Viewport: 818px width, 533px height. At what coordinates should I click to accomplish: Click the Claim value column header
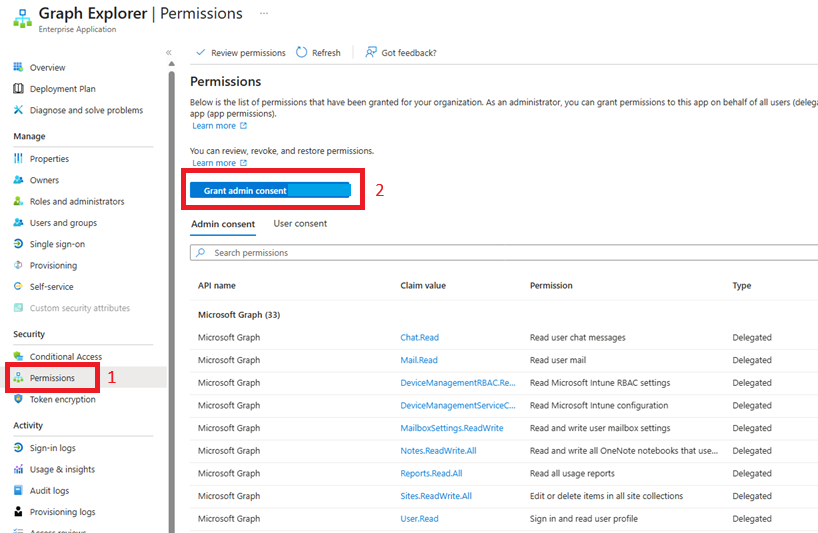pyautogui.click(x=423, y=285)
